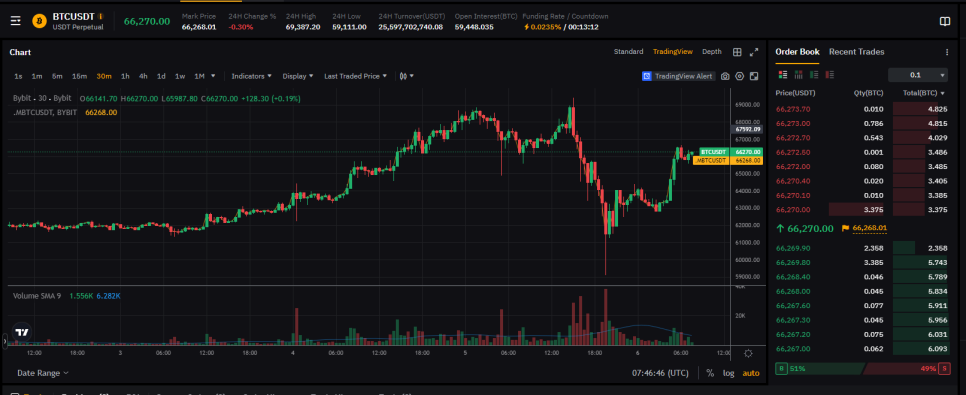
Task: Expand more timeframes dropdown arrow after 1M
Action: 213,76
